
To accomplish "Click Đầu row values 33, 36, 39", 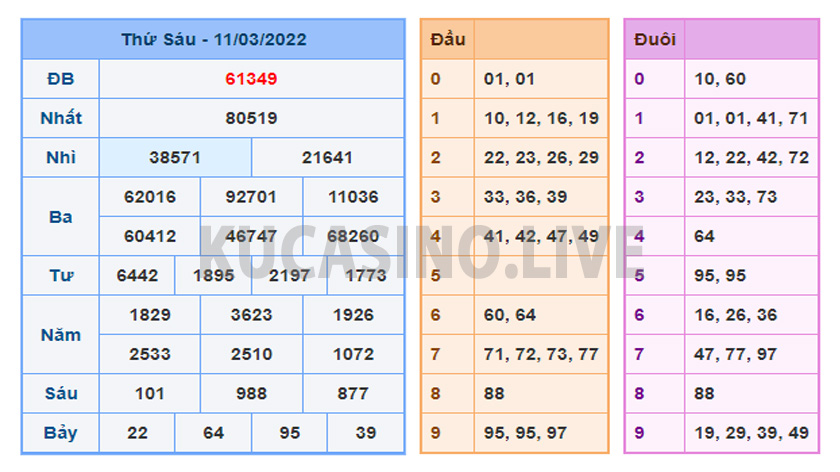I will [525, 197].
